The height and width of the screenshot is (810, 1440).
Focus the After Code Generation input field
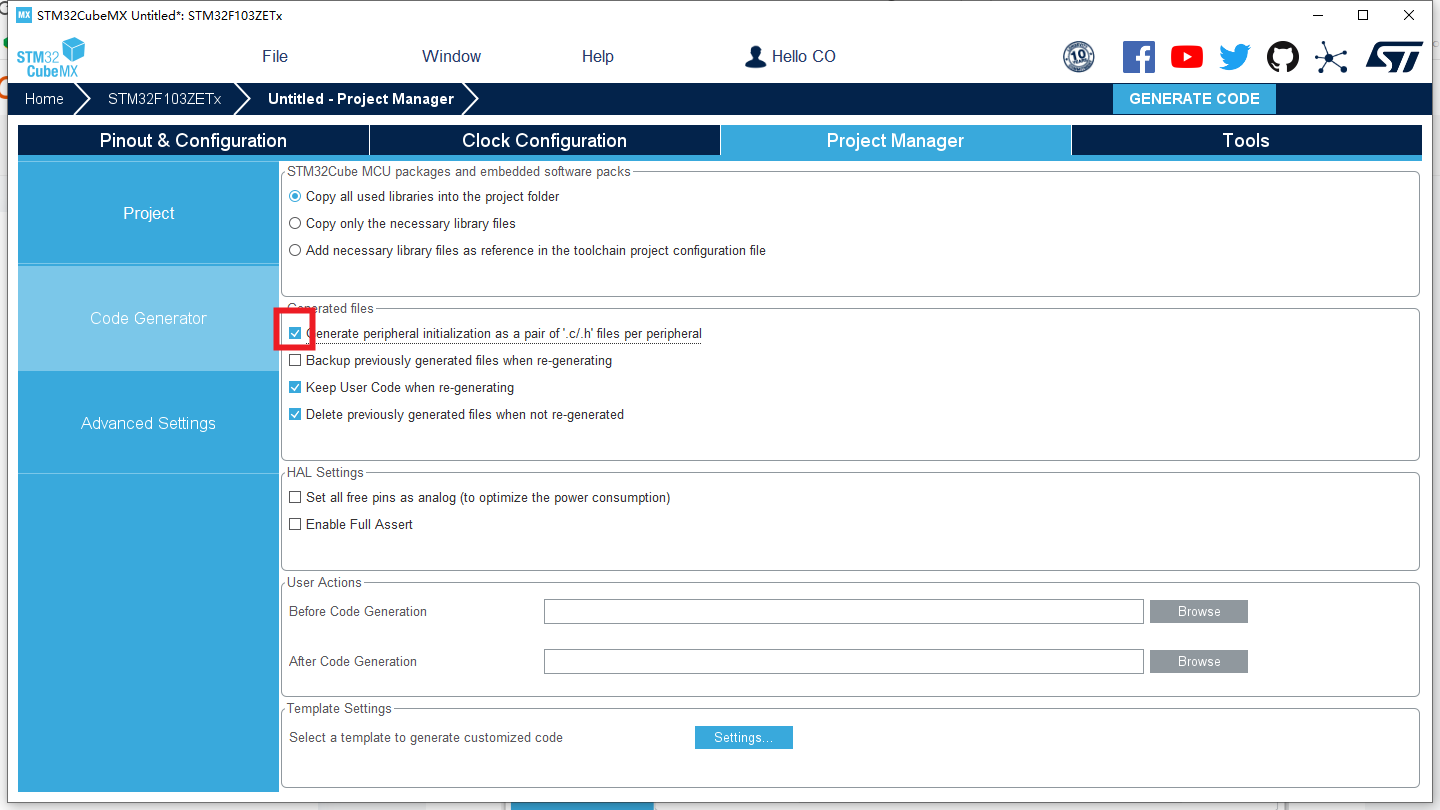pyautogui.click(x=844, y=662)
